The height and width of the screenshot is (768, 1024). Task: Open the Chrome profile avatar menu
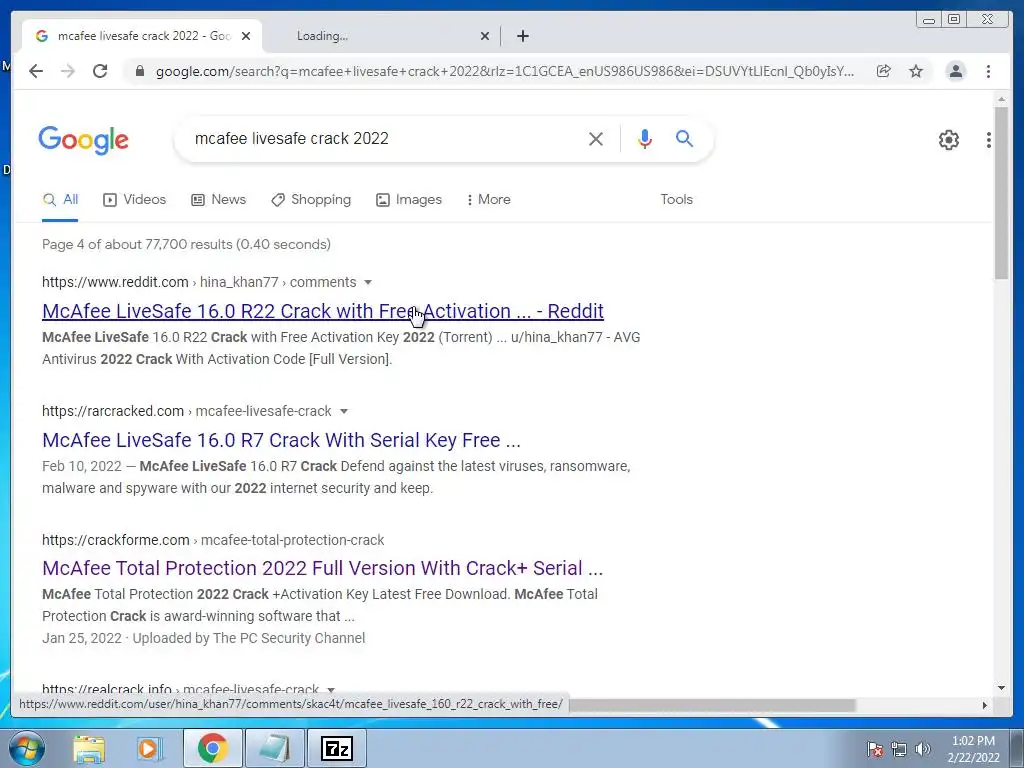[955, 71]
